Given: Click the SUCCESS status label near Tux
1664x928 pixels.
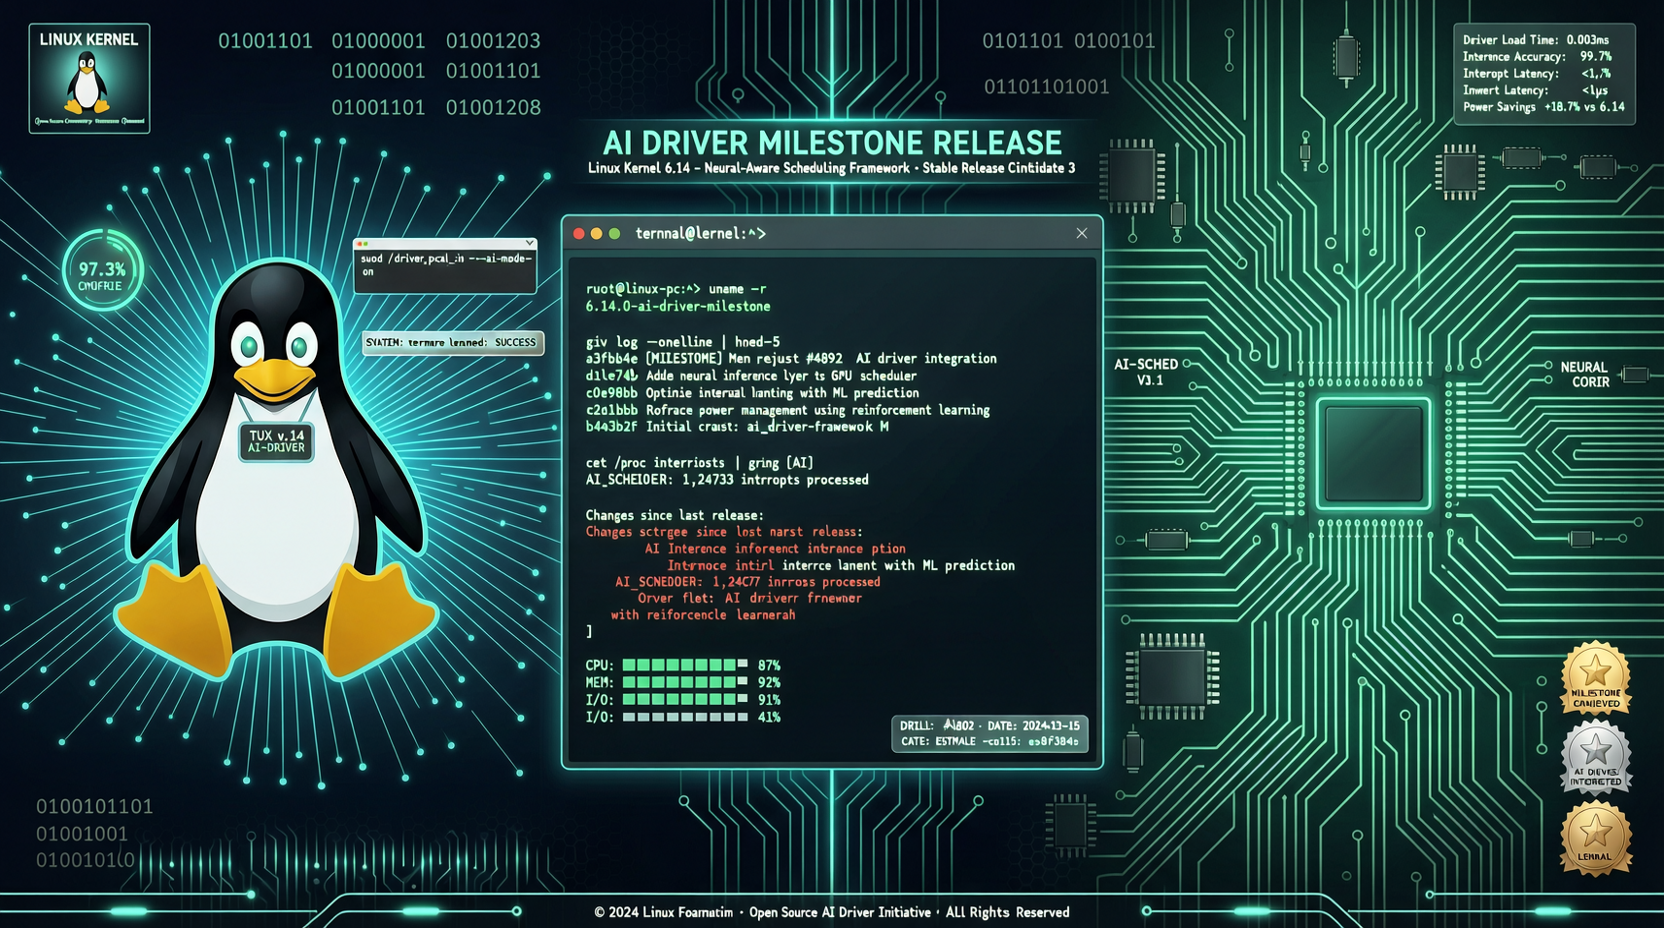Looking at the screenshot, I should pos(453,342).
